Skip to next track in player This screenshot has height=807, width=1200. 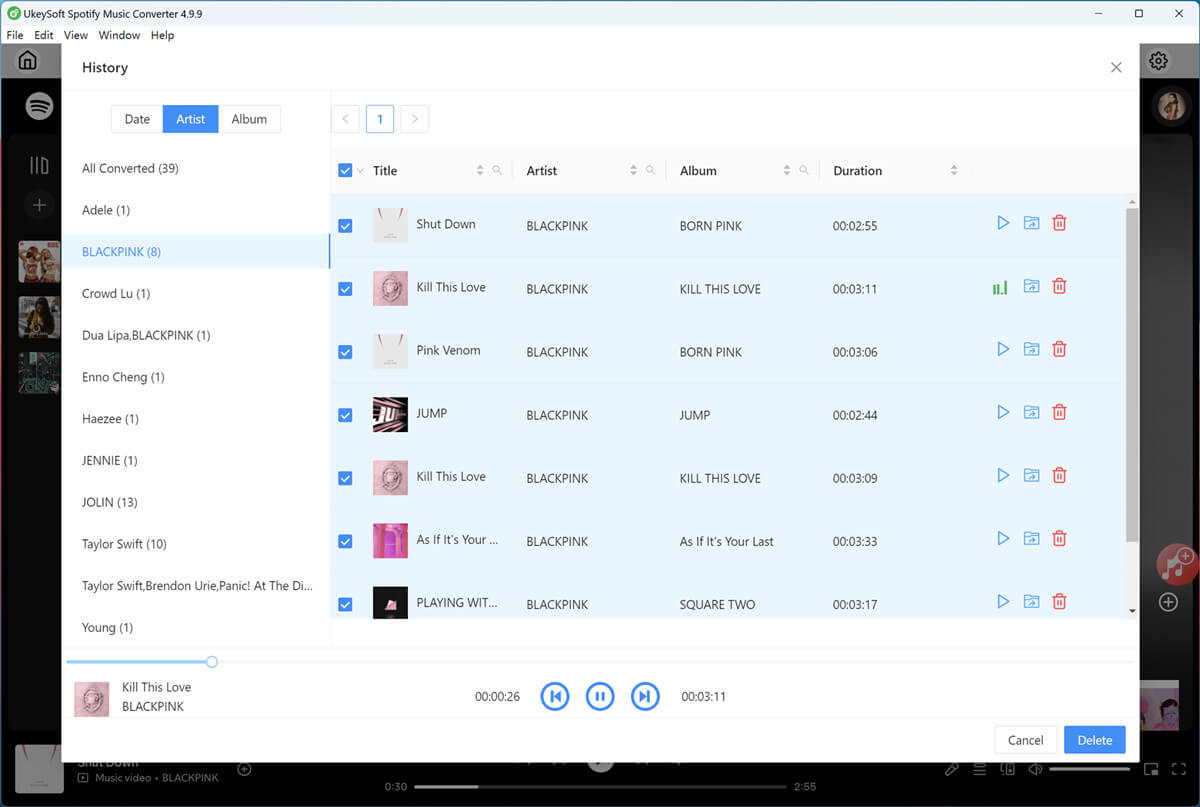coord(645,696)
